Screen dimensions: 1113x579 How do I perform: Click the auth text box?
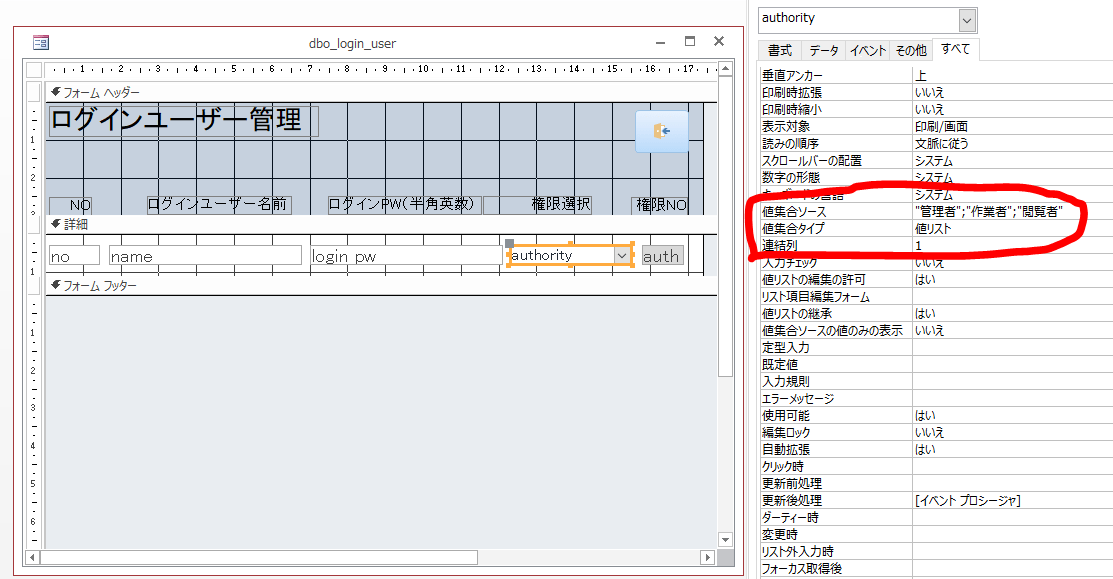pos(662,255)
